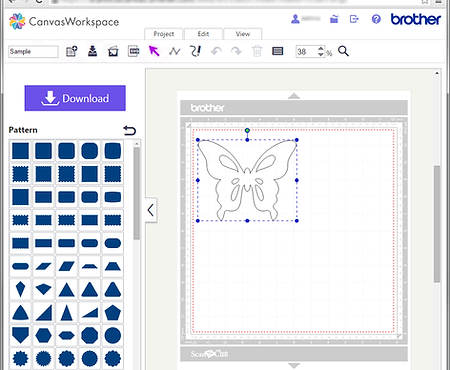The width and height of the screenshot is (450, 370).
Task: Select the octagon pattern shape
Action: click(90, 335)
